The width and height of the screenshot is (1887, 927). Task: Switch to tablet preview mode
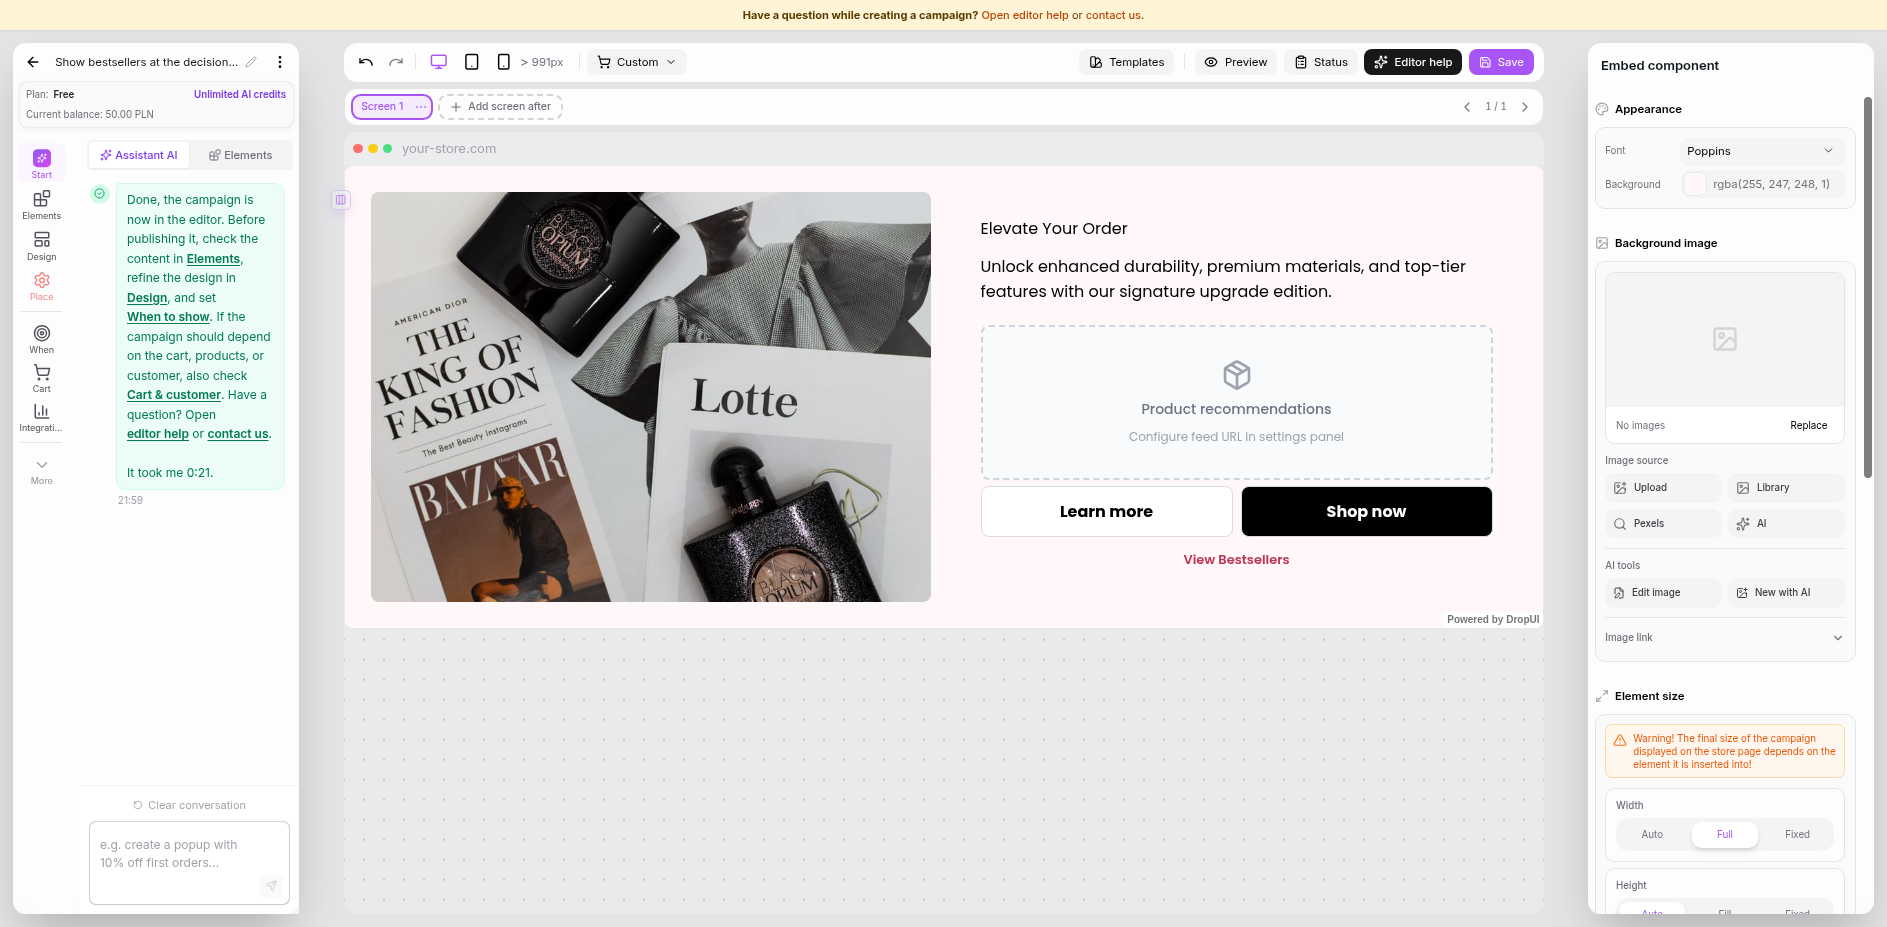(x=472, y=62)
